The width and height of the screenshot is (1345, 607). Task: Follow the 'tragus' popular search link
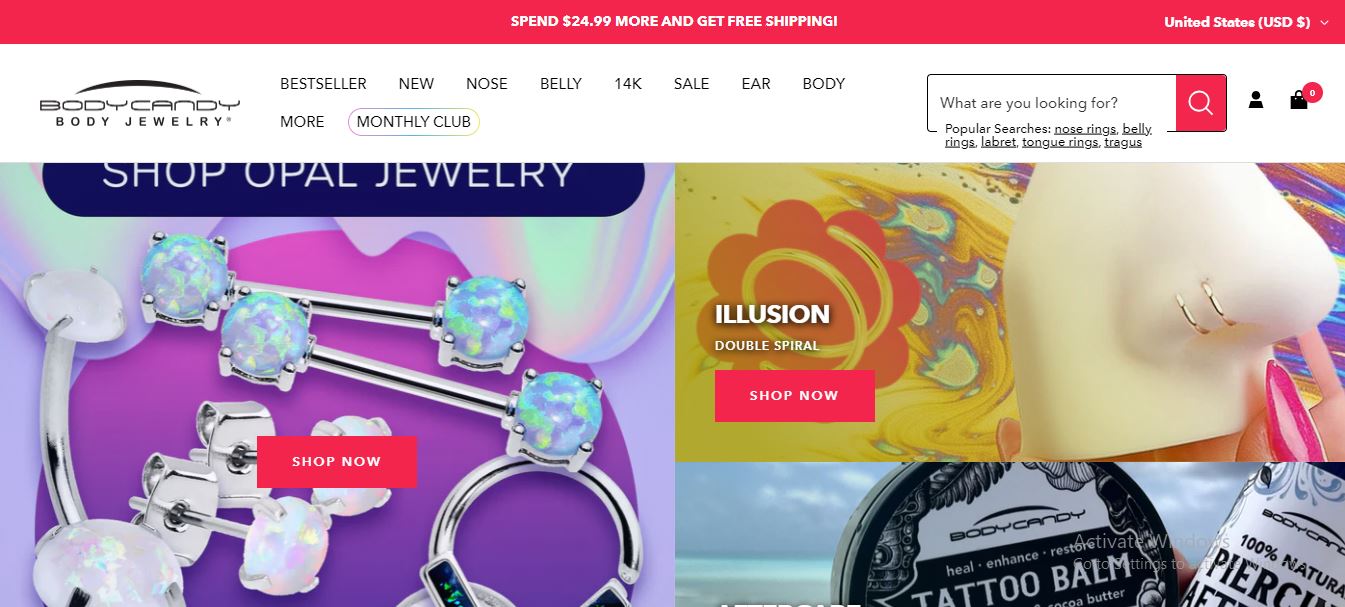pos(1123,142)
